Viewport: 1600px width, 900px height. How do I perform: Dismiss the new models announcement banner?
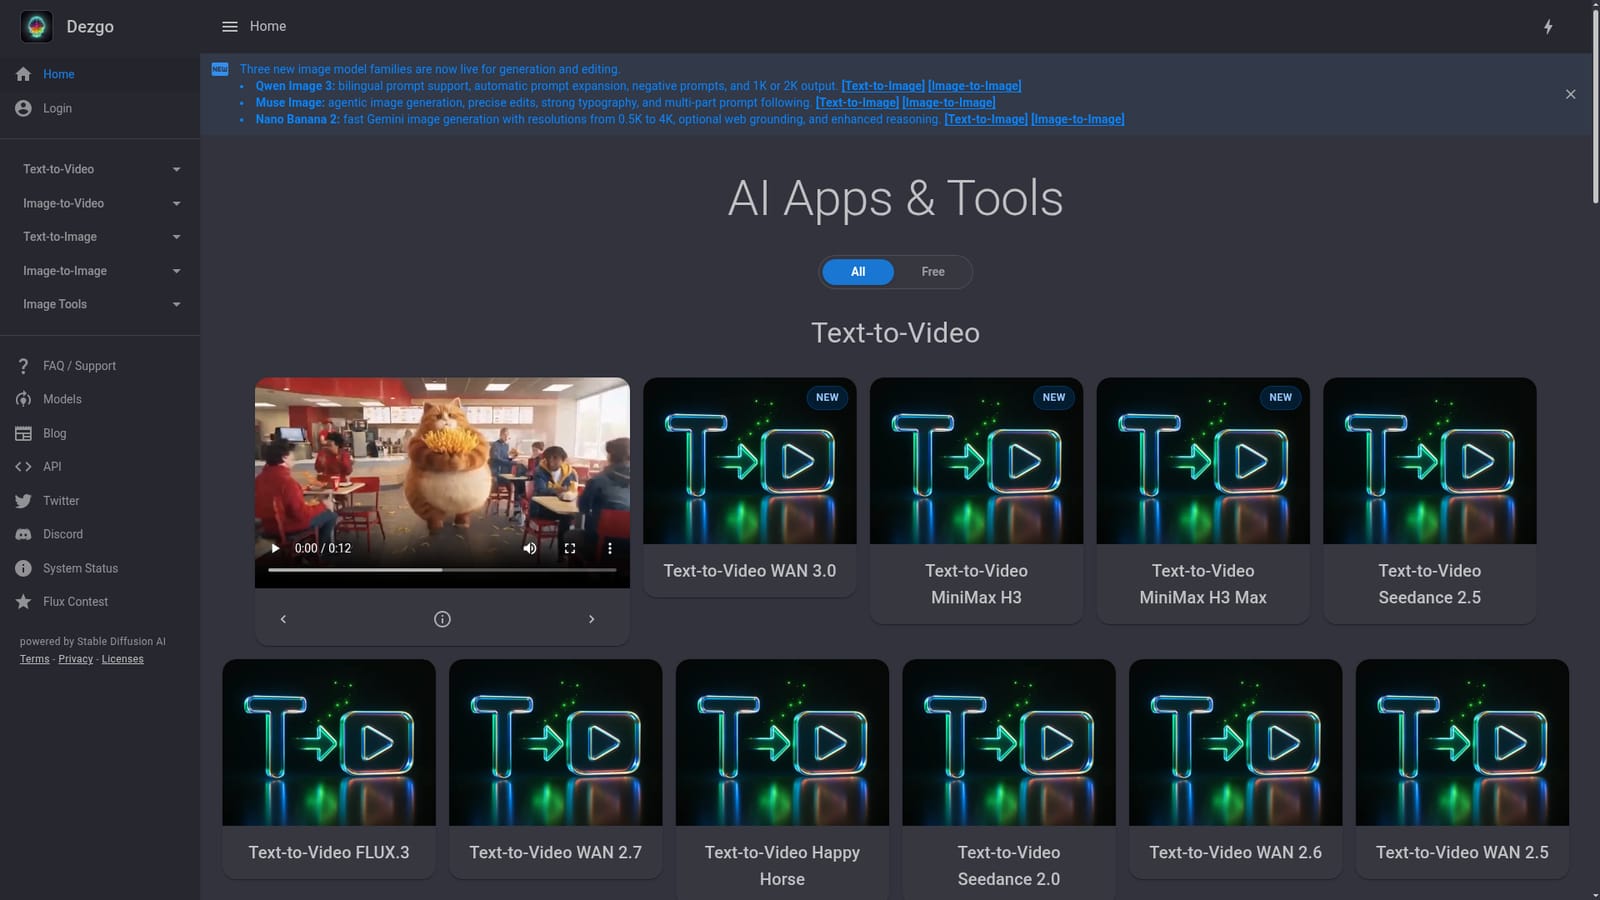1570,94
